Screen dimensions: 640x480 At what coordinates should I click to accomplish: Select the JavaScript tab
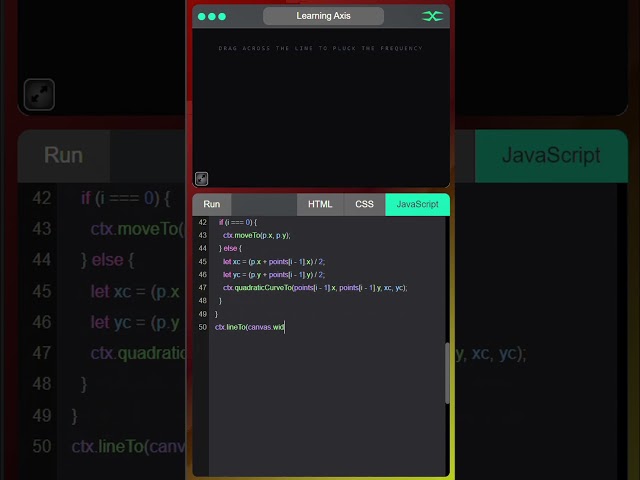coord(418,204)
